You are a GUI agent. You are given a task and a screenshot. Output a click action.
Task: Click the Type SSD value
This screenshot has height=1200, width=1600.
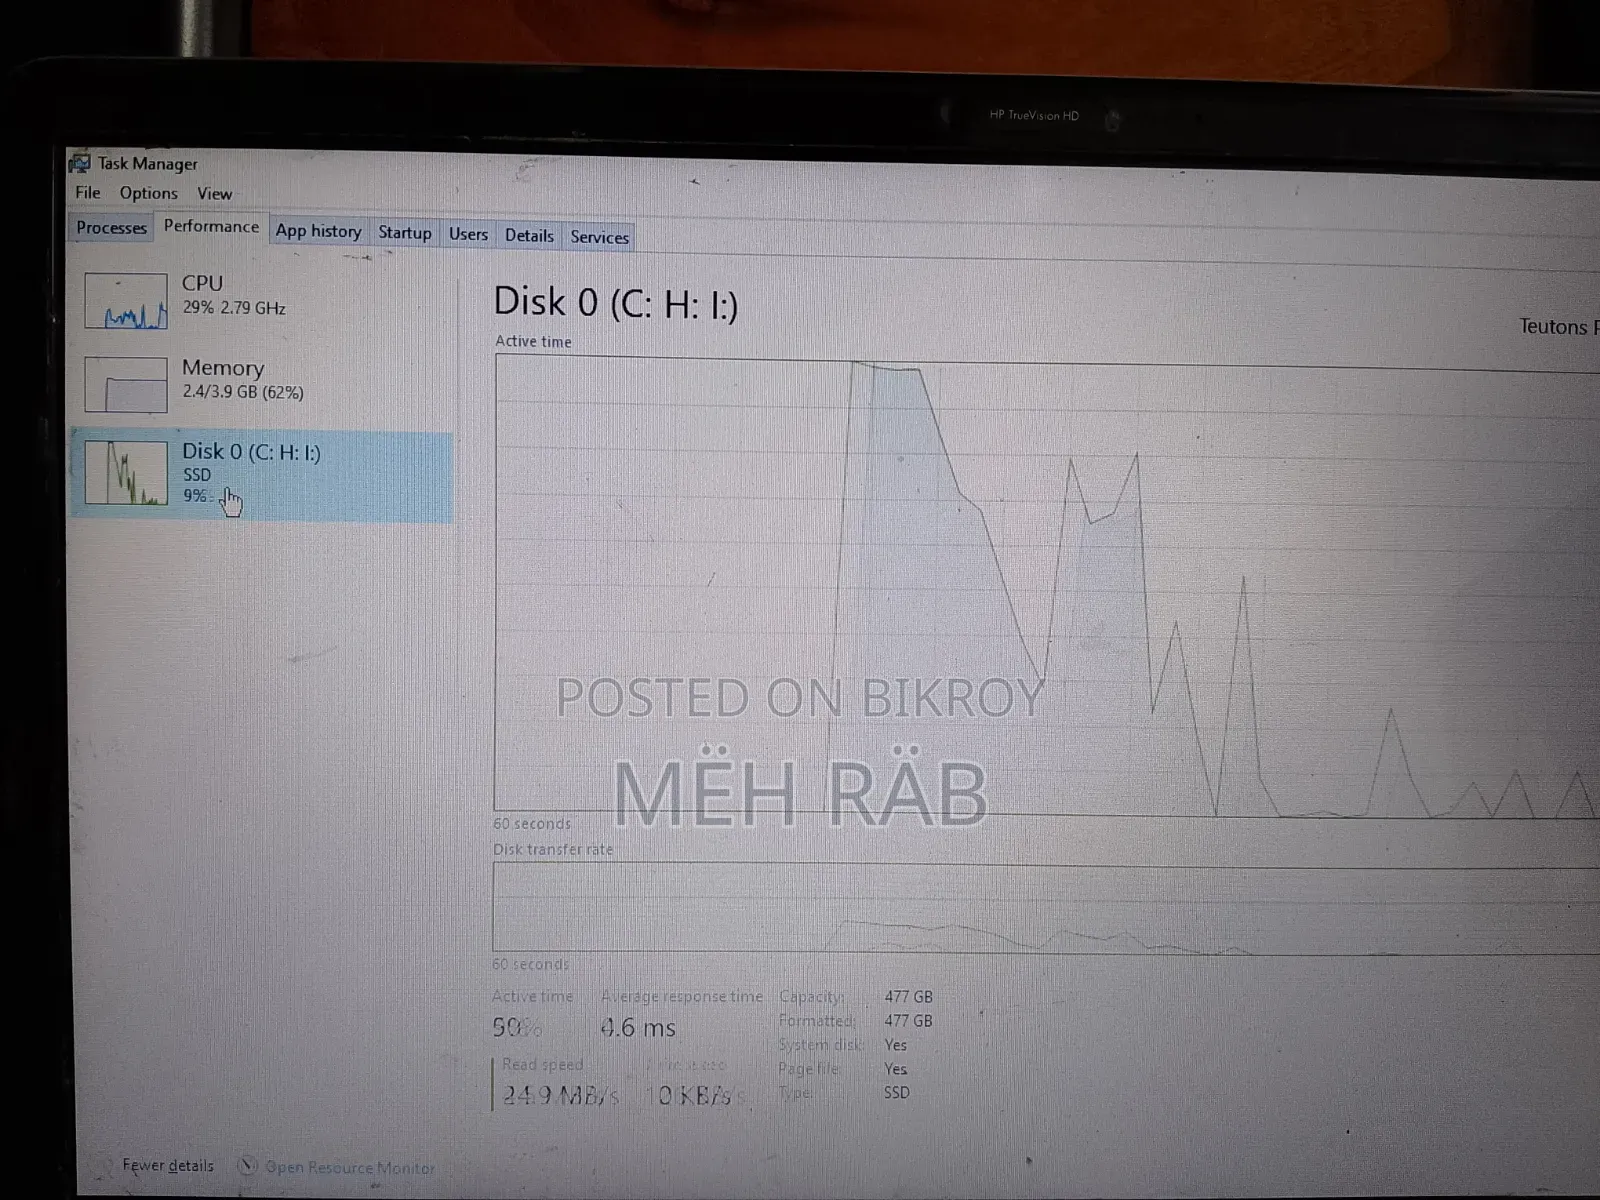[897, 1093]
